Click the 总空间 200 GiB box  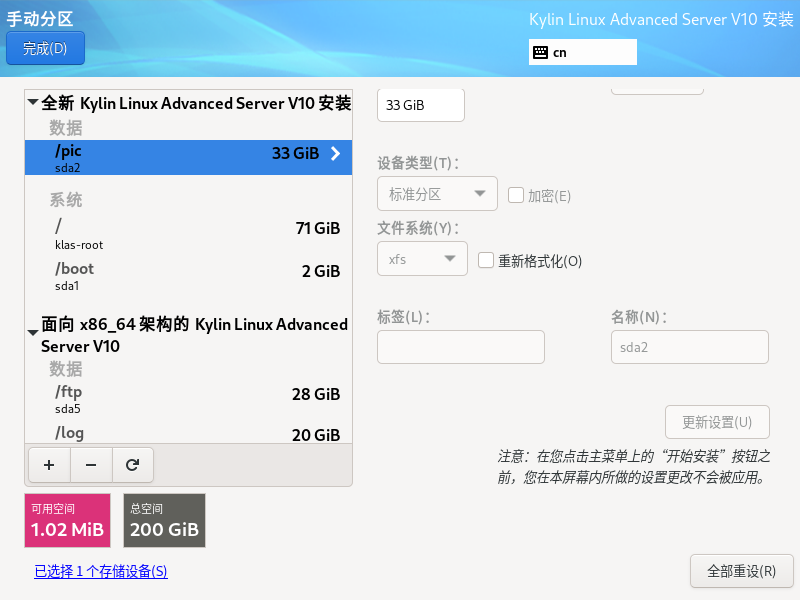click(x=164, y=520)
